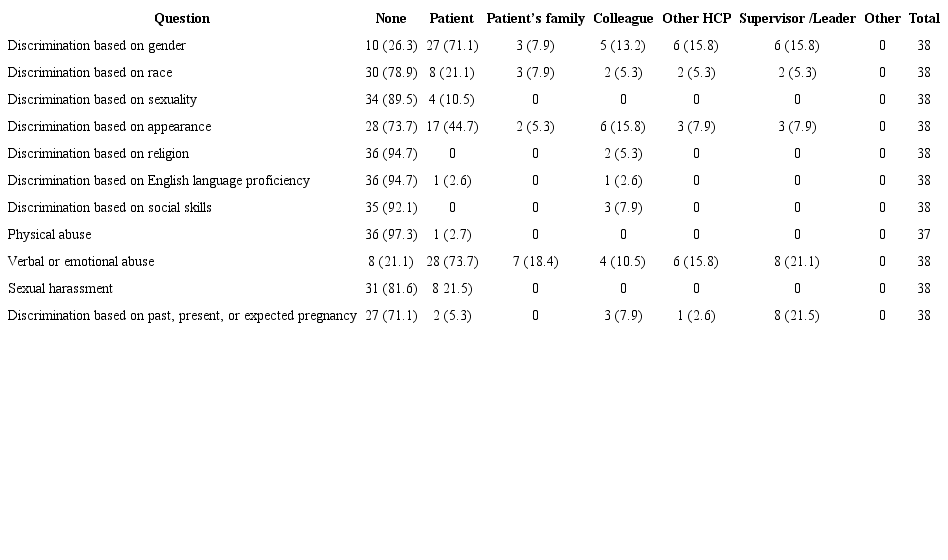Select the English language proficiency row label

158,181
